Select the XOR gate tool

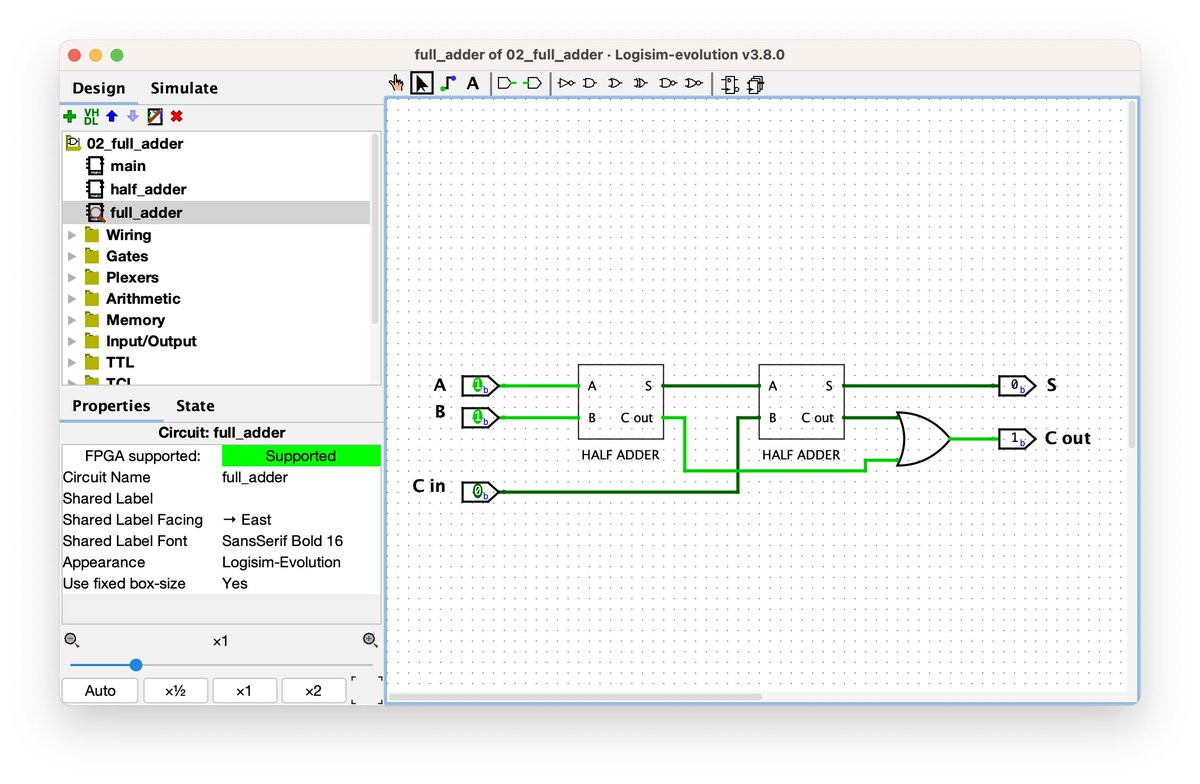[x=641, y=83]
